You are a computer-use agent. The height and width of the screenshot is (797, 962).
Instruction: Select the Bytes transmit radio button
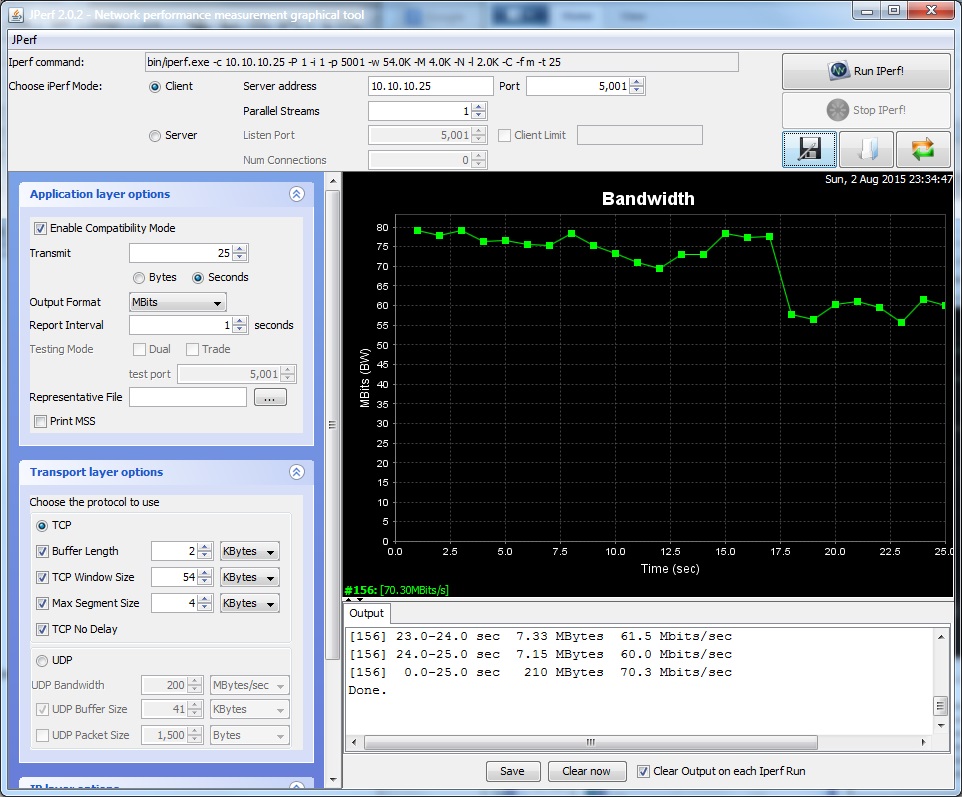pyautogui.click(x=139, y=278)
